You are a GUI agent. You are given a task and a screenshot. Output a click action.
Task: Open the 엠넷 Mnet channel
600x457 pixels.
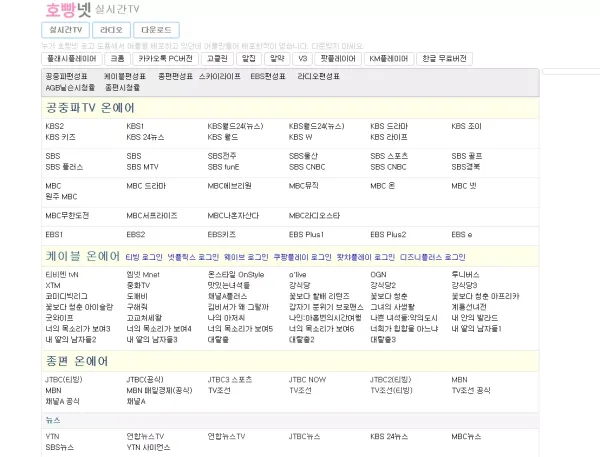click(143, 274)
